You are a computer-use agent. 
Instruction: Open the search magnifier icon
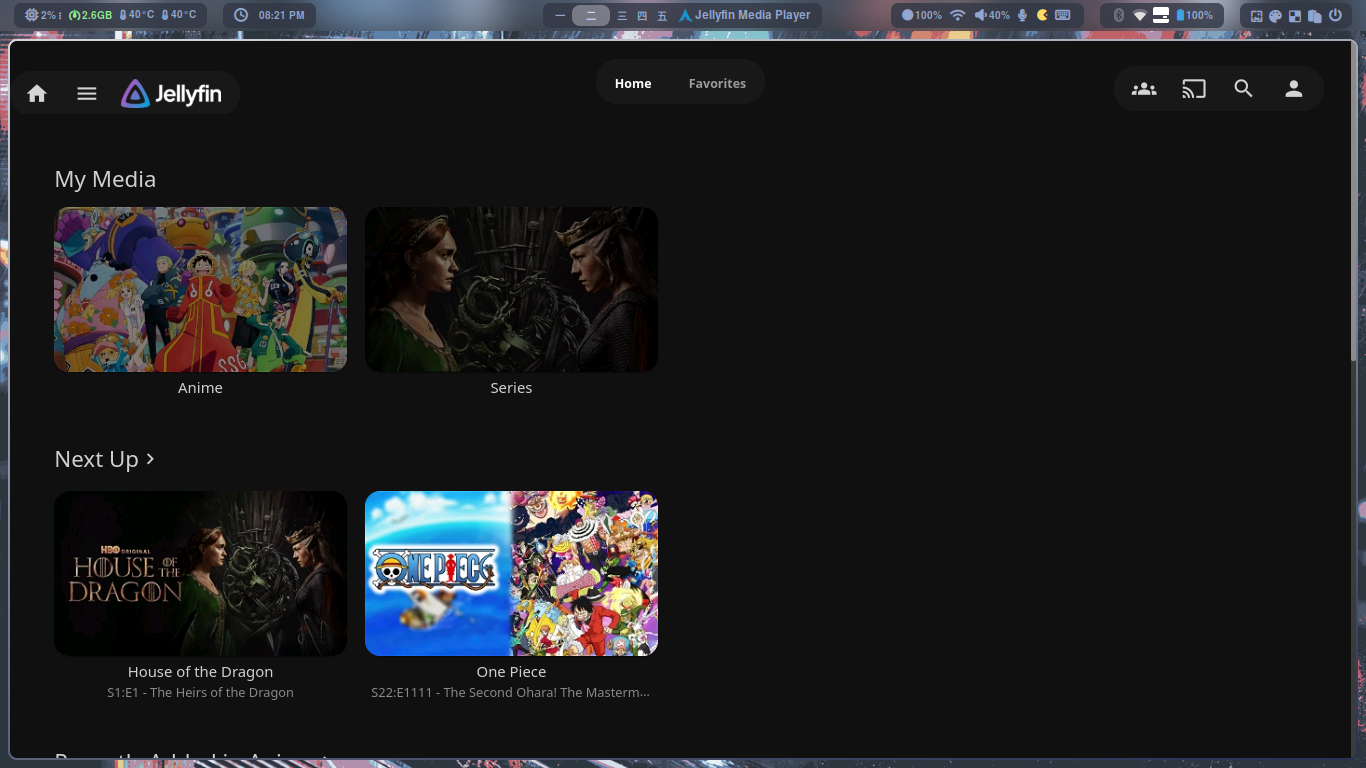coord(1243,89)
